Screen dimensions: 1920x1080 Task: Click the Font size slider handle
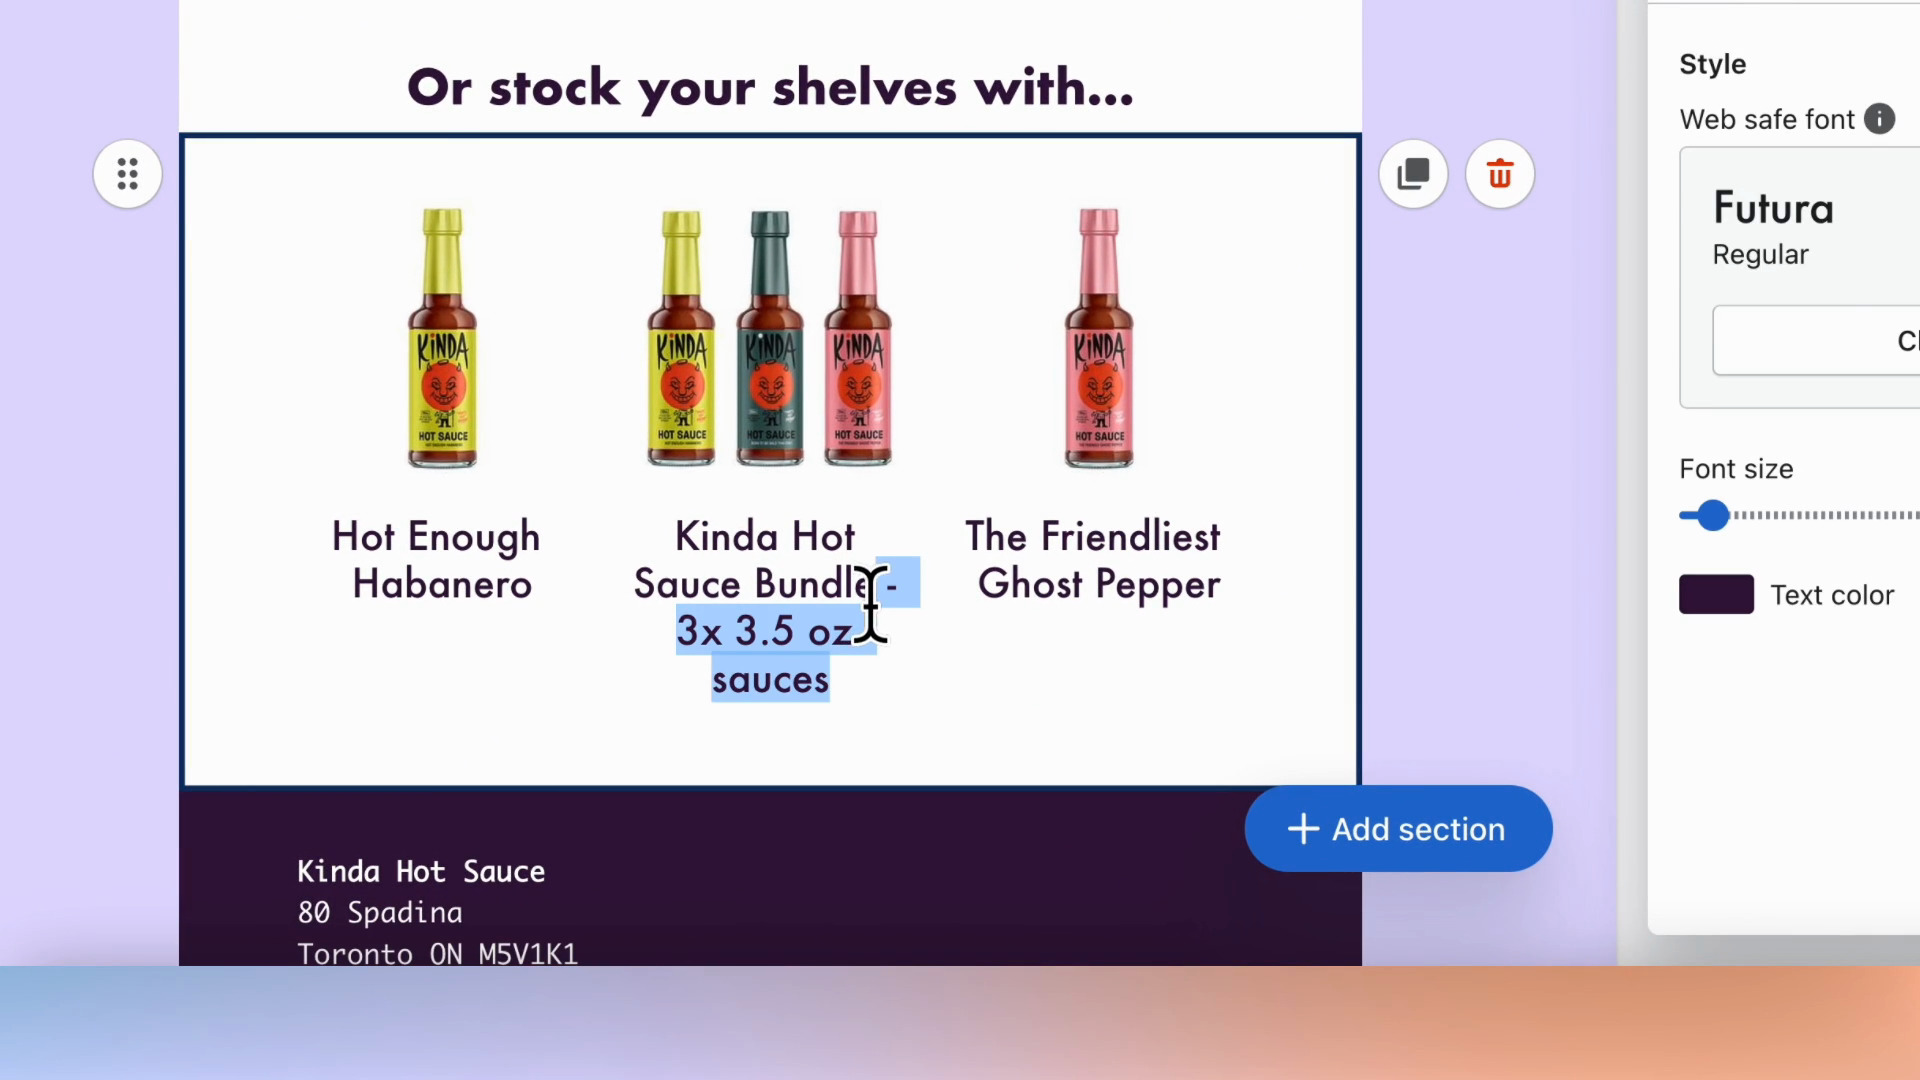[1713, 516]
